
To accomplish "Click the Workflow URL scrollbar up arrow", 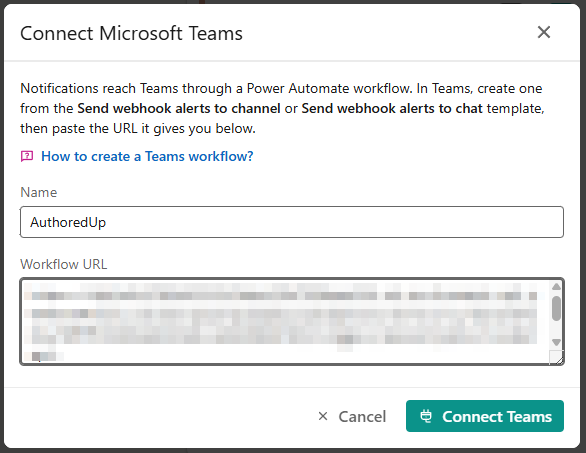I will click(x=556, y=287).
